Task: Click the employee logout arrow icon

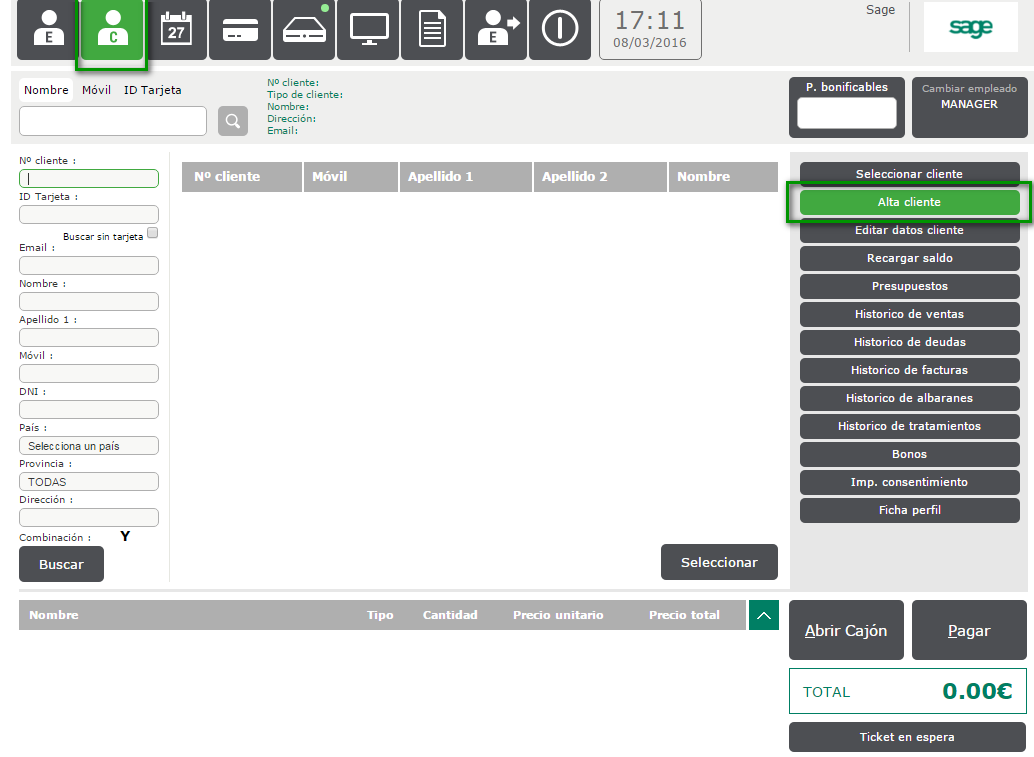Action: click(x=496, y=31)
